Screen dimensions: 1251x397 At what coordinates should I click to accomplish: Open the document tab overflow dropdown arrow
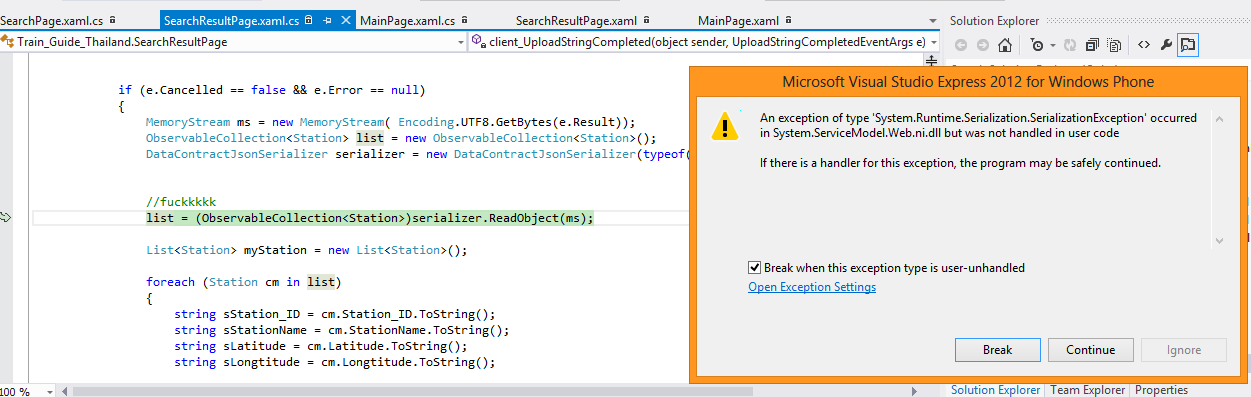tap(932, 20)
